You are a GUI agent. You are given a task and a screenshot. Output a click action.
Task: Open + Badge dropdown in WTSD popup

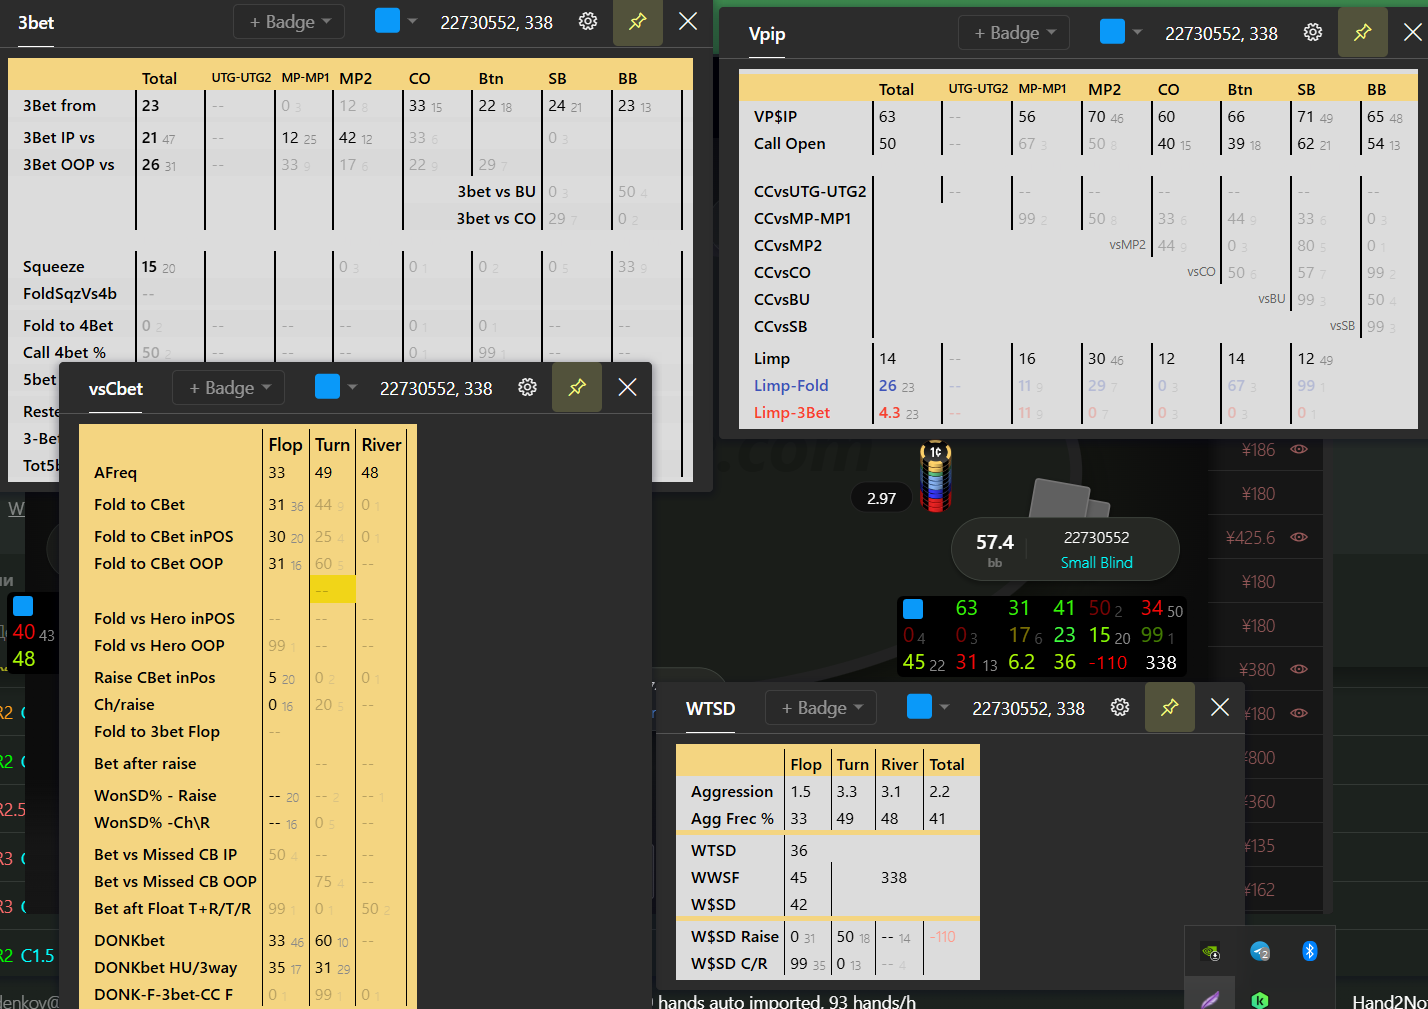[821, 708]
